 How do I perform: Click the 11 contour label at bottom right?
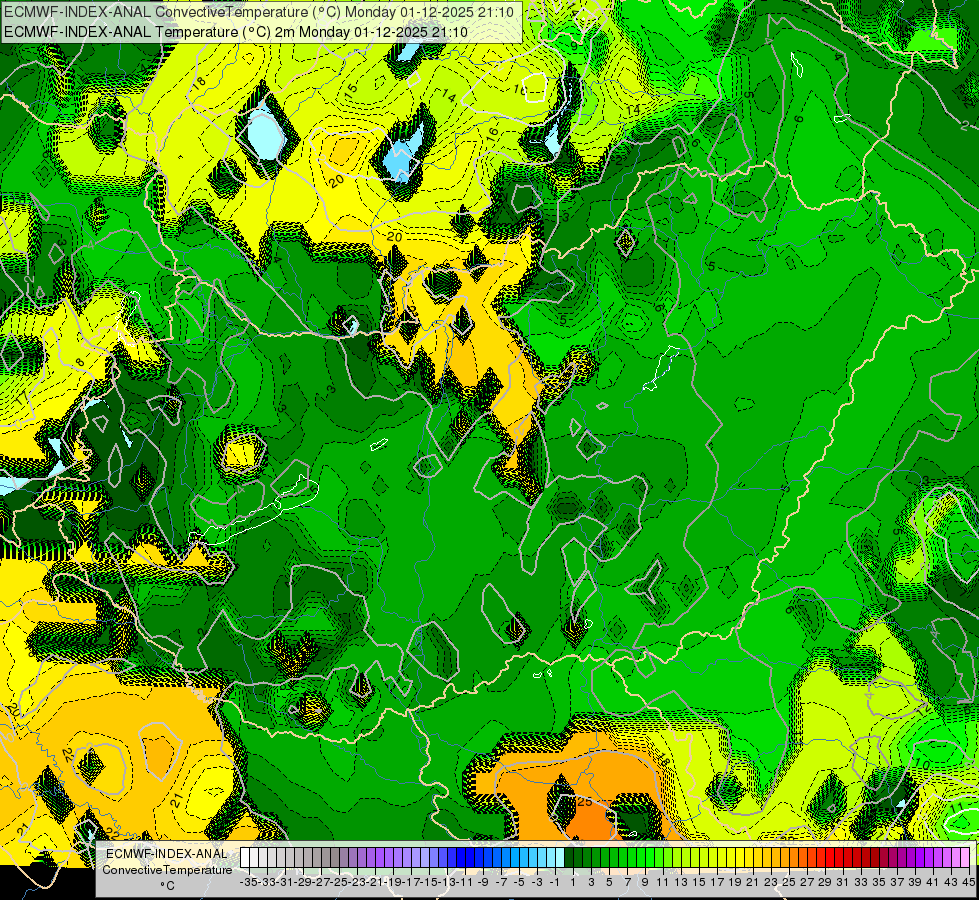956,809
